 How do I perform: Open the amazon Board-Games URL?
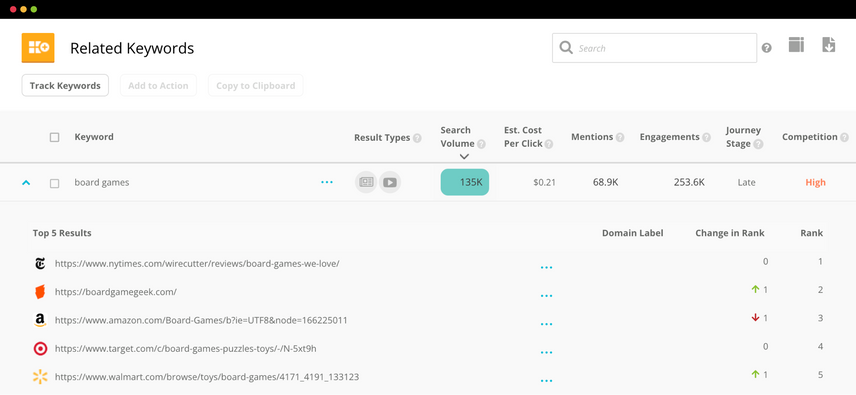tap(201, 320)
